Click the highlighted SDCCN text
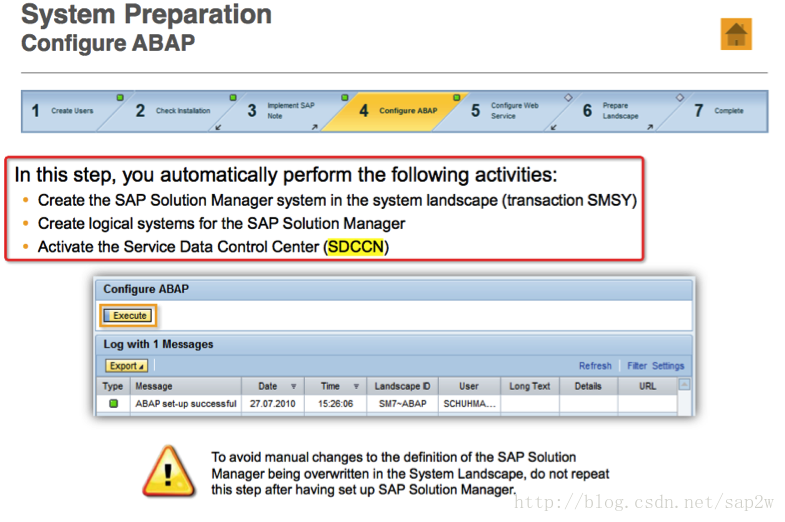 pos(355,247)
